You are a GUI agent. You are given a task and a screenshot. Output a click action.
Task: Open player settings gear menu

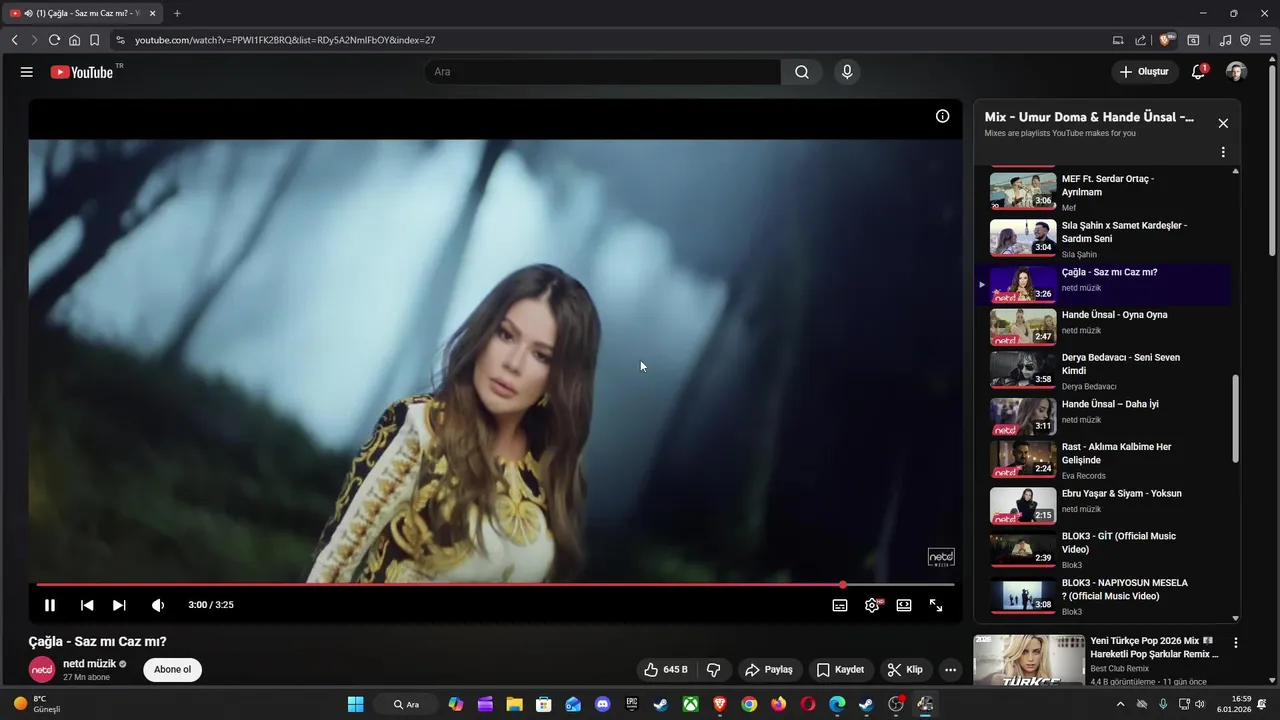coord(872,605)
